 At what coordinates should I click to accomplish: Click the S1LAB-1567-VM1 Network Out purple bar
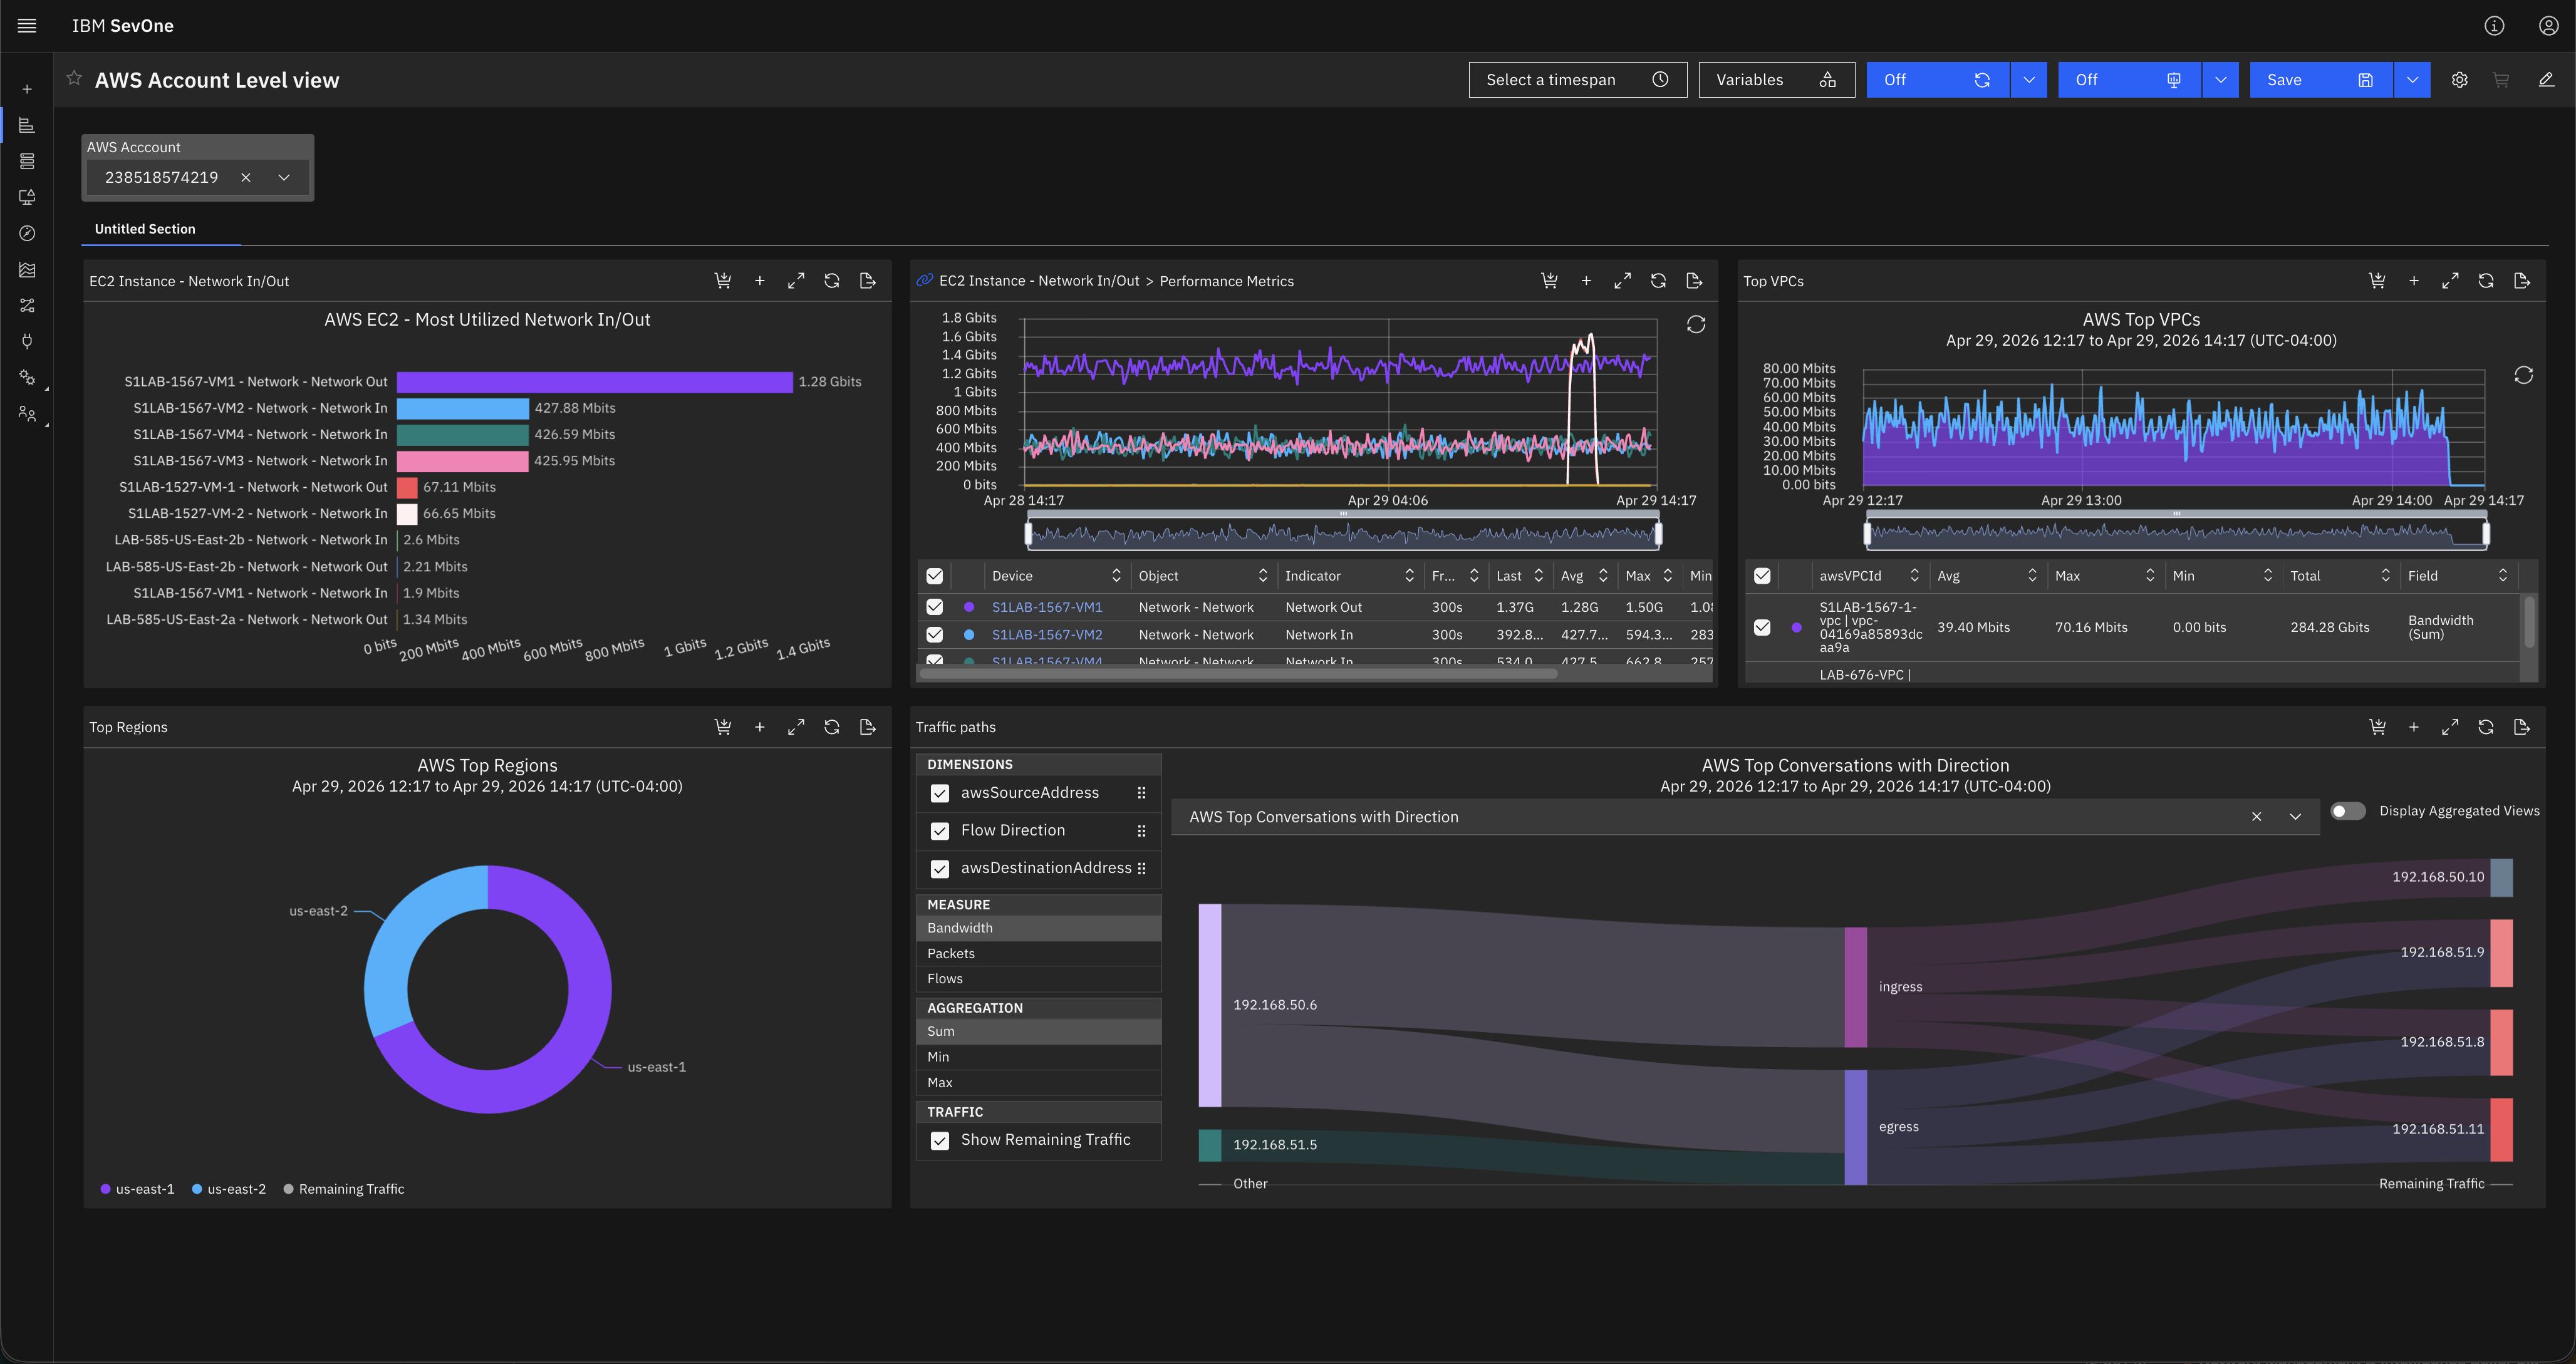(x=595, y=382)
